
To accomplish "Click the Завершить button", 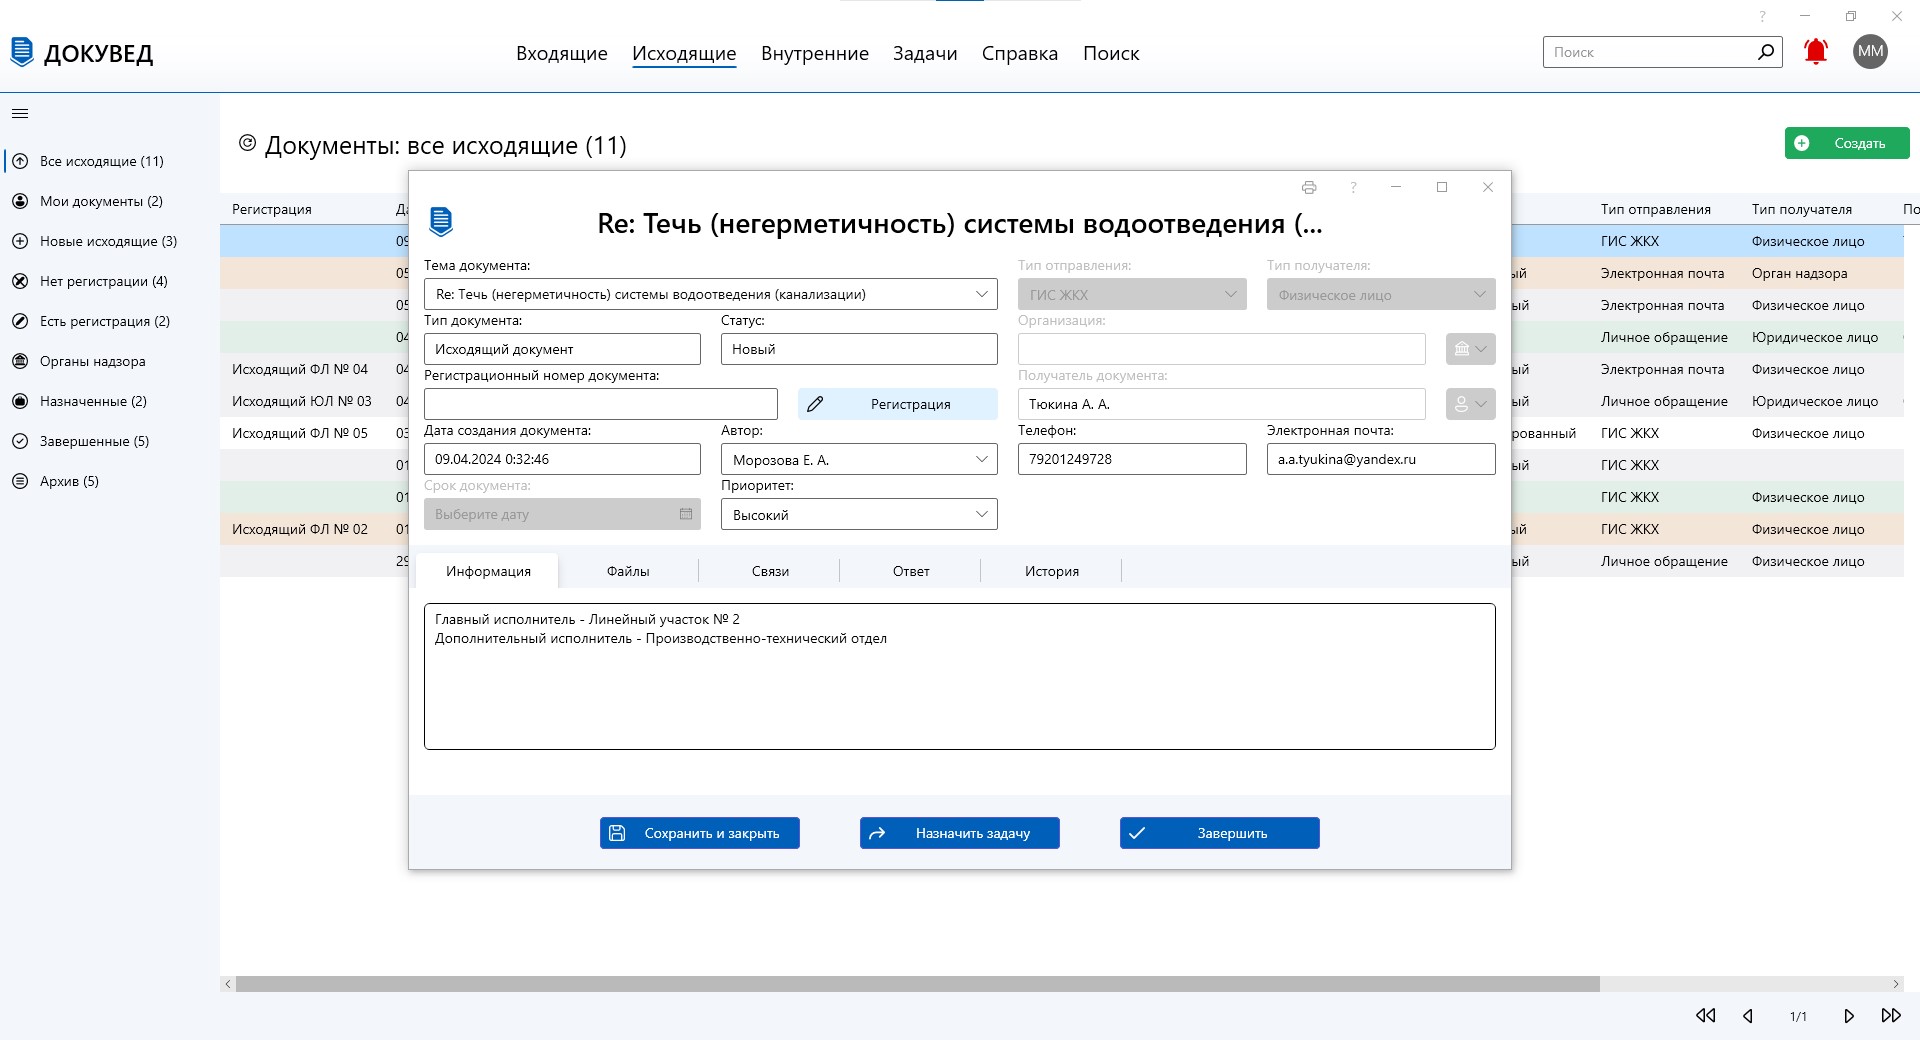I will point(1219,833).
